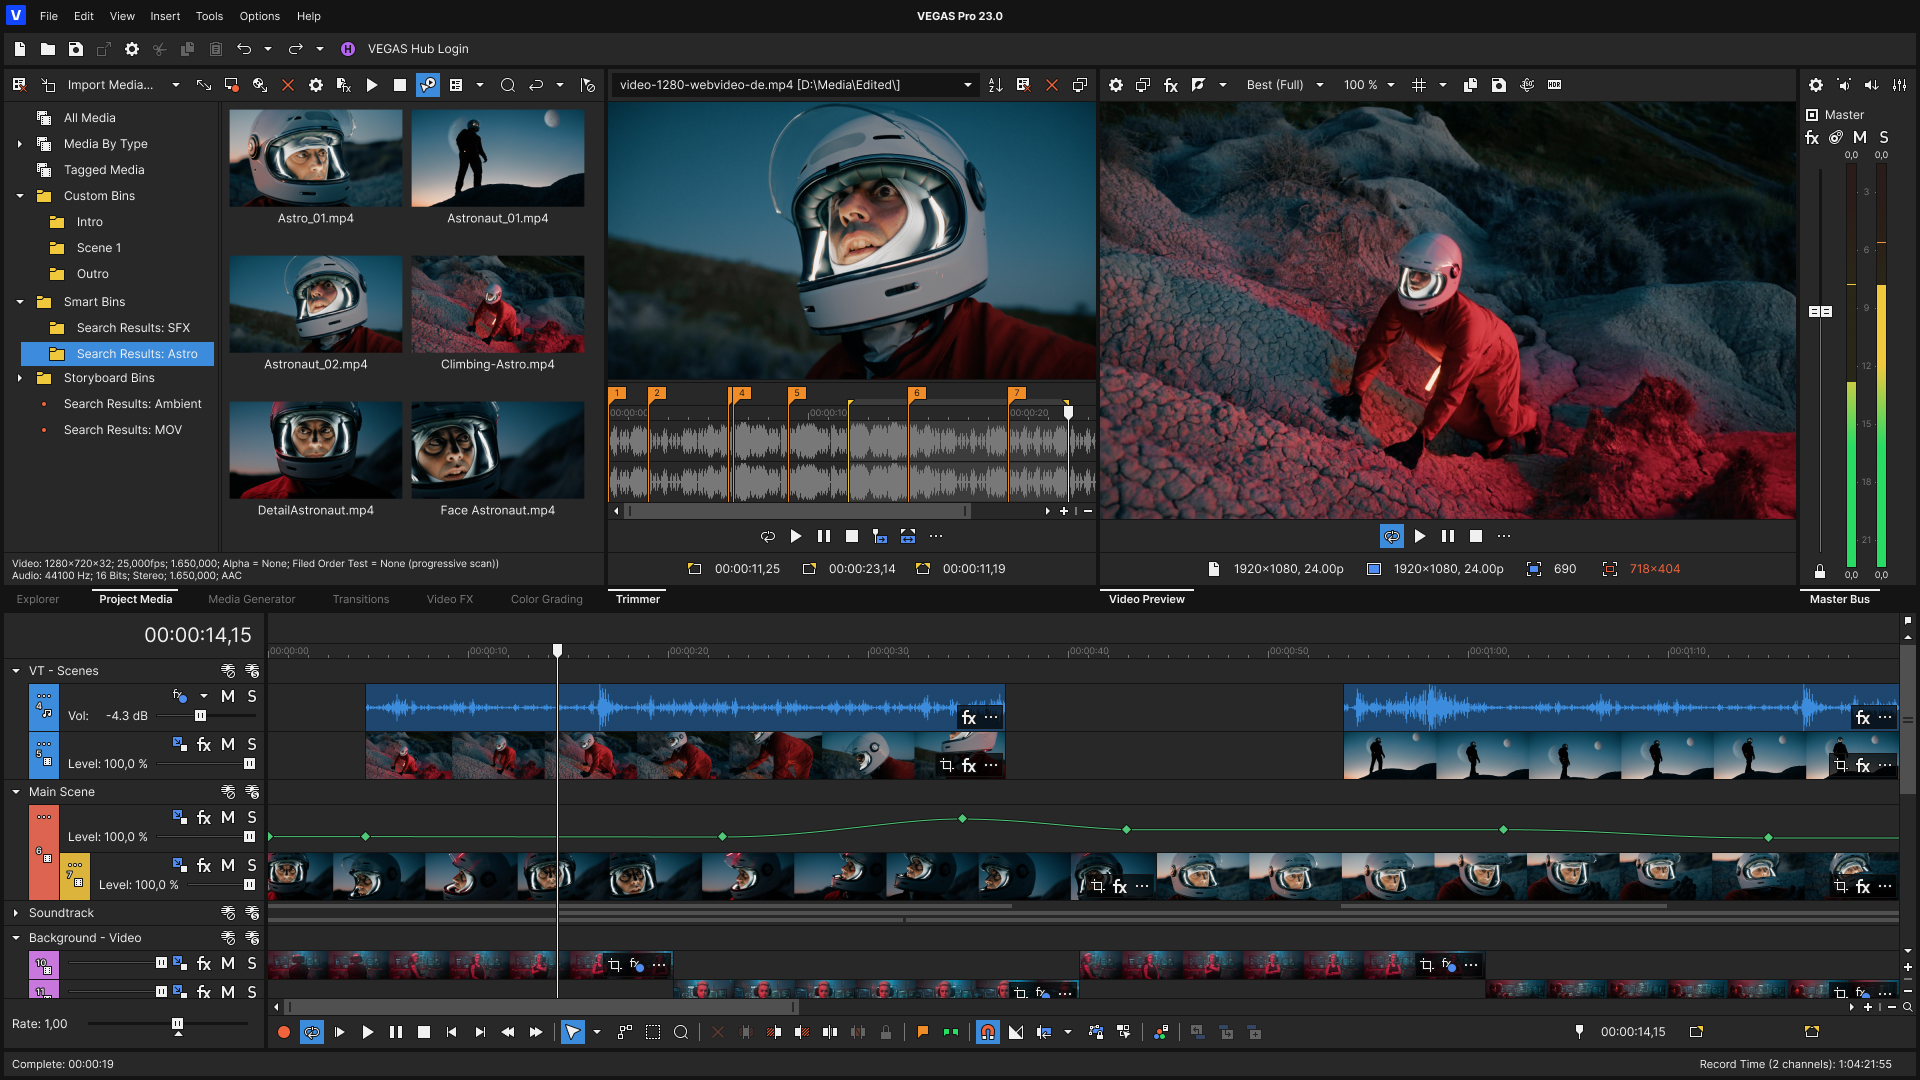Solo the Main Scene video track

tap(251, 817)
